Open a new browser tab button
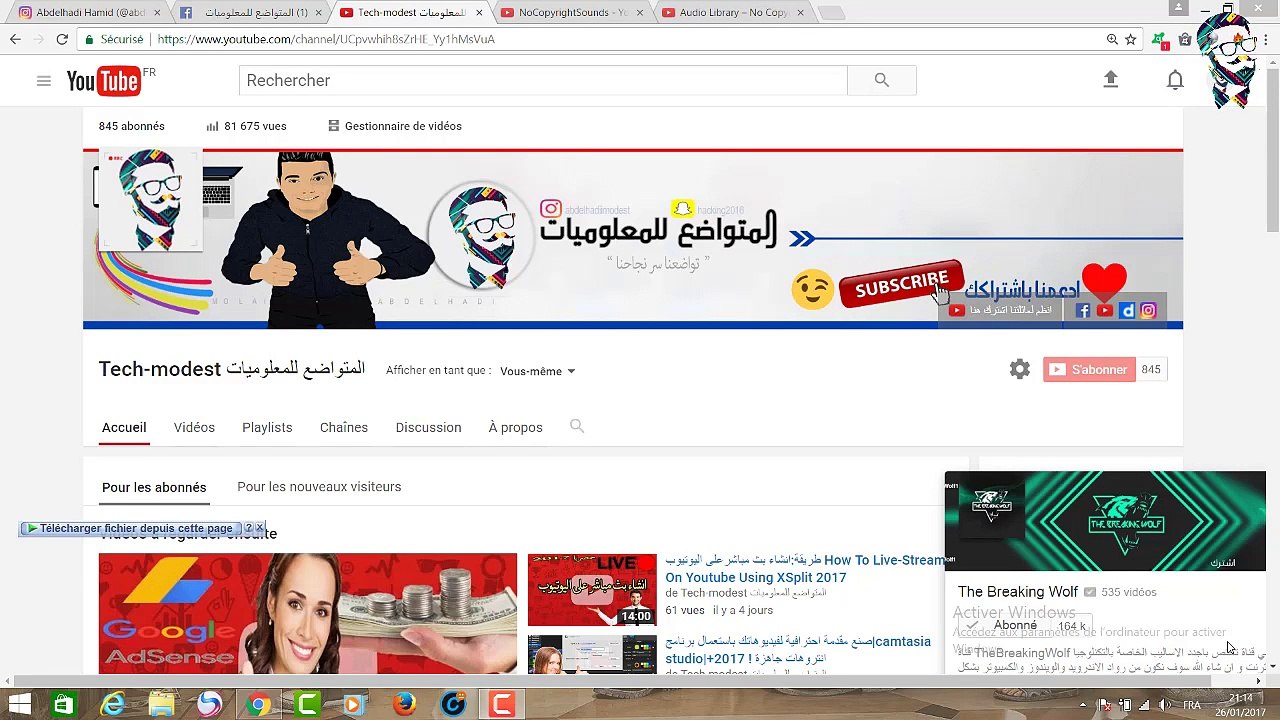Image resolution: width=1280 pixels, height=720 pixels. coord(830,13)
